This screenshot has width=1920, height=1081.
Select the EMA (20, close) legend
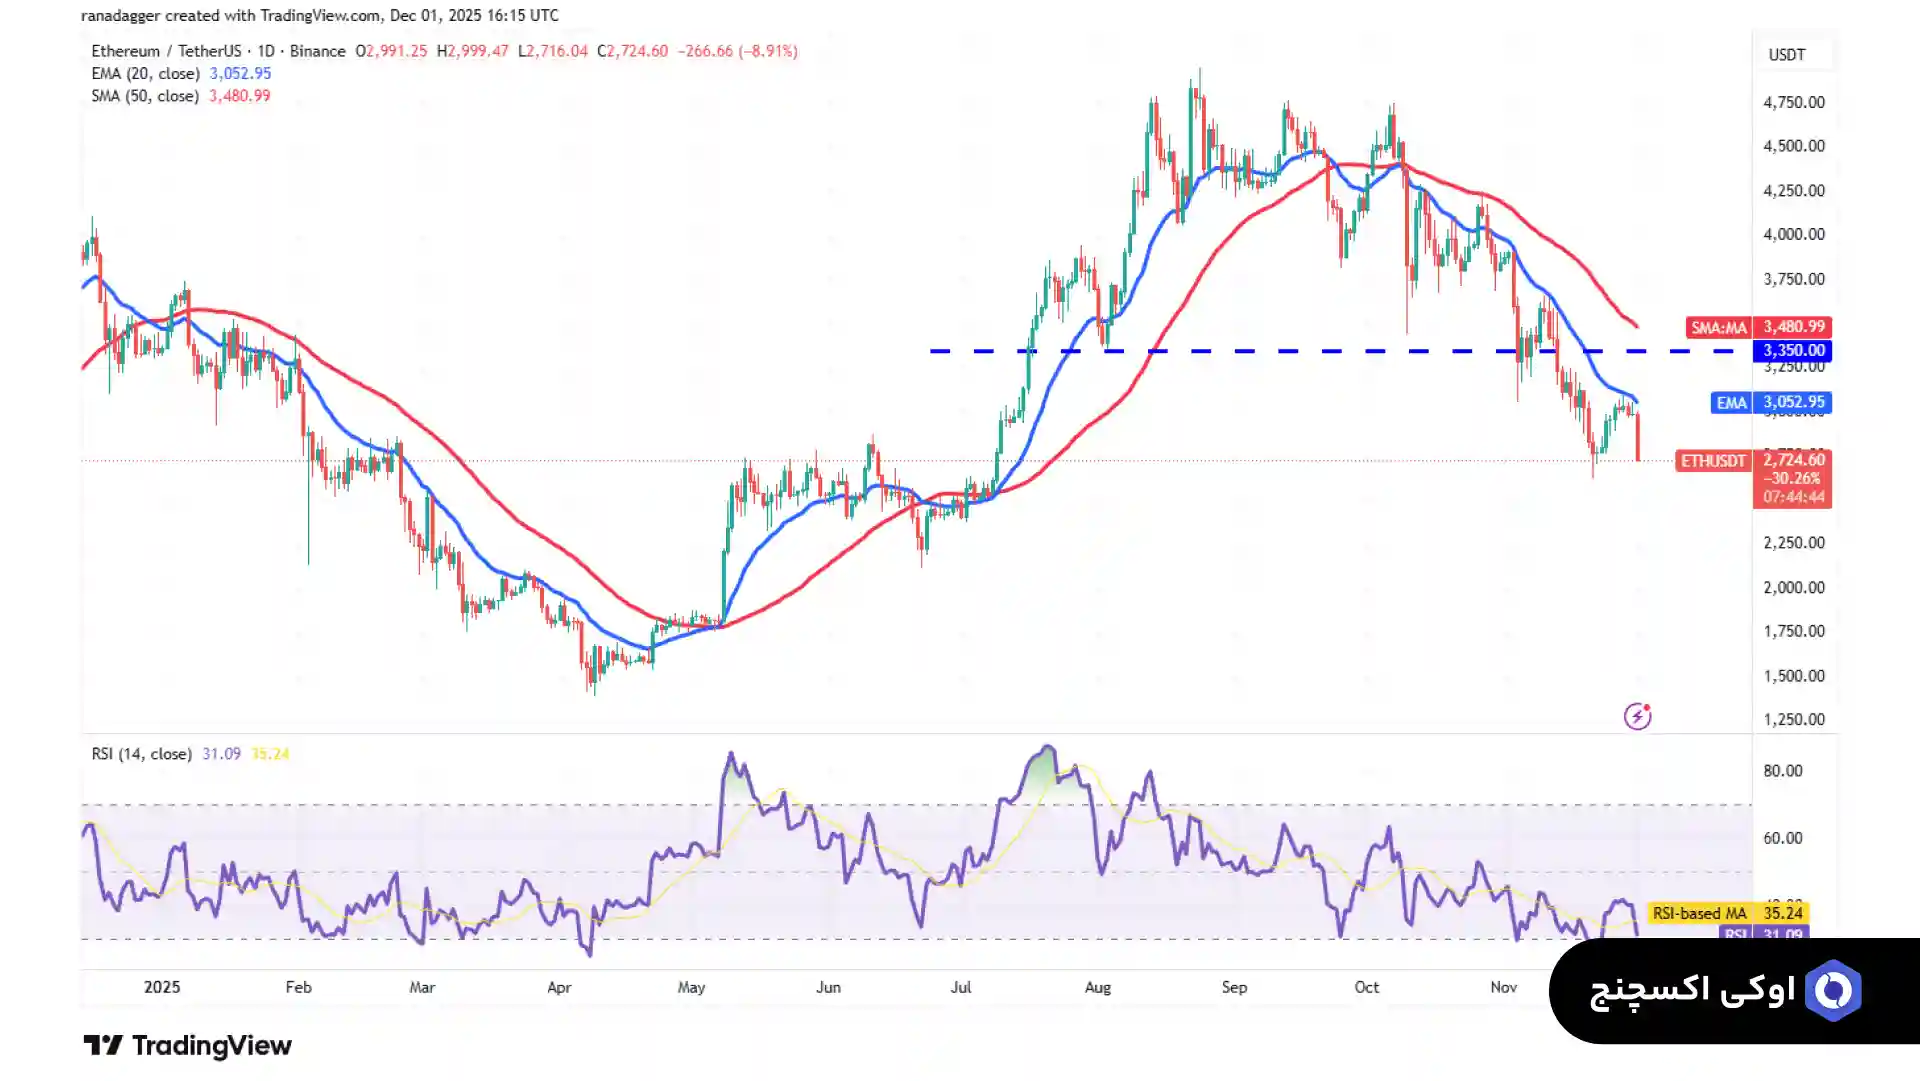145,74
